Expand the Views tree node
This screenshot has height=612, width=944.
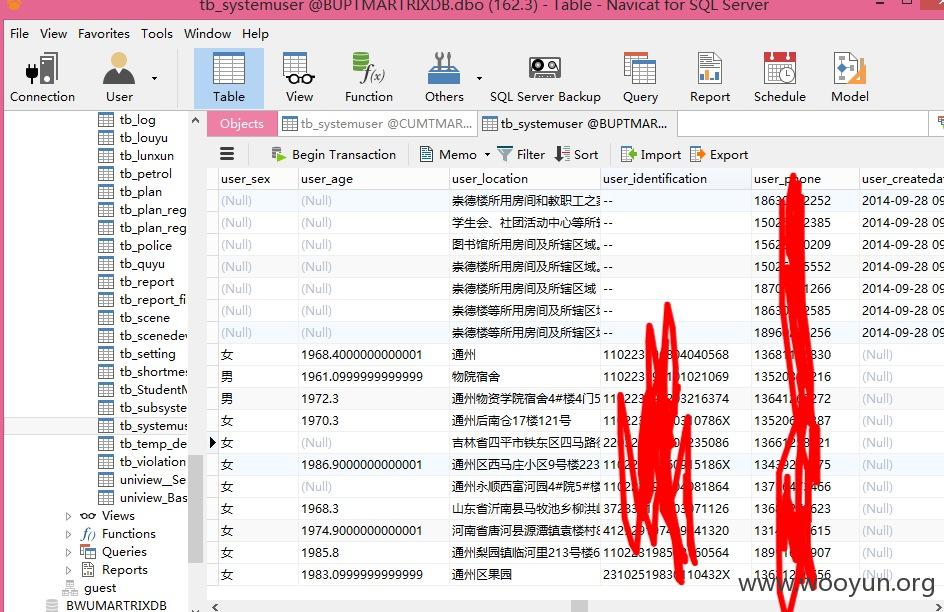point(68,516)
